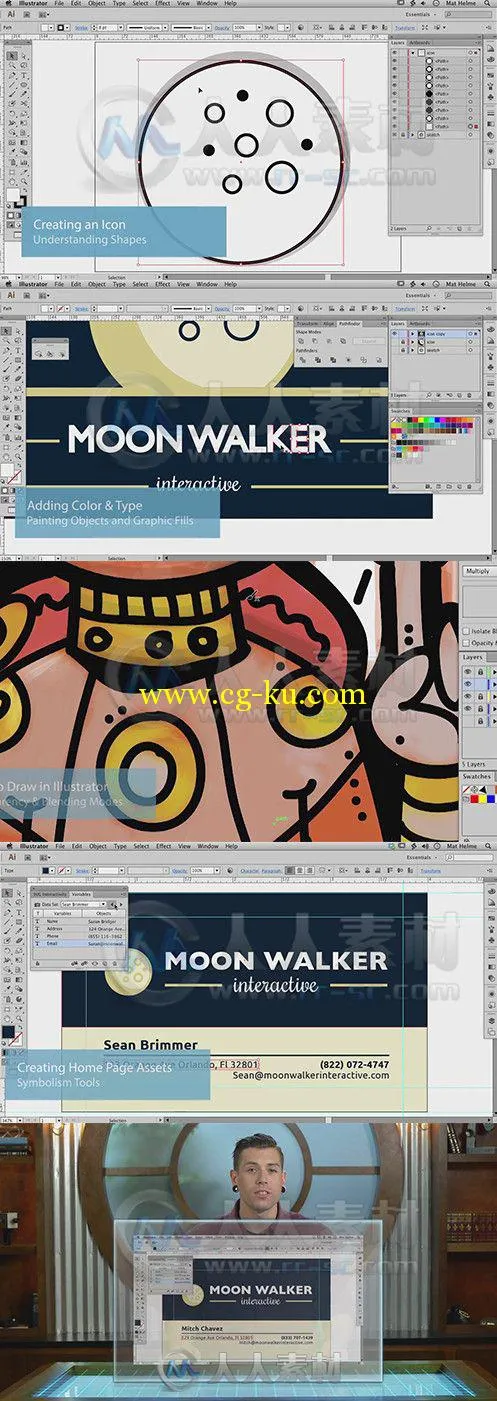Image resolution: width=497 pixels, height=1401 pixels.
Task: Click Opacity link in Creating an Icon control bar
Action: [x=220, y=28]
